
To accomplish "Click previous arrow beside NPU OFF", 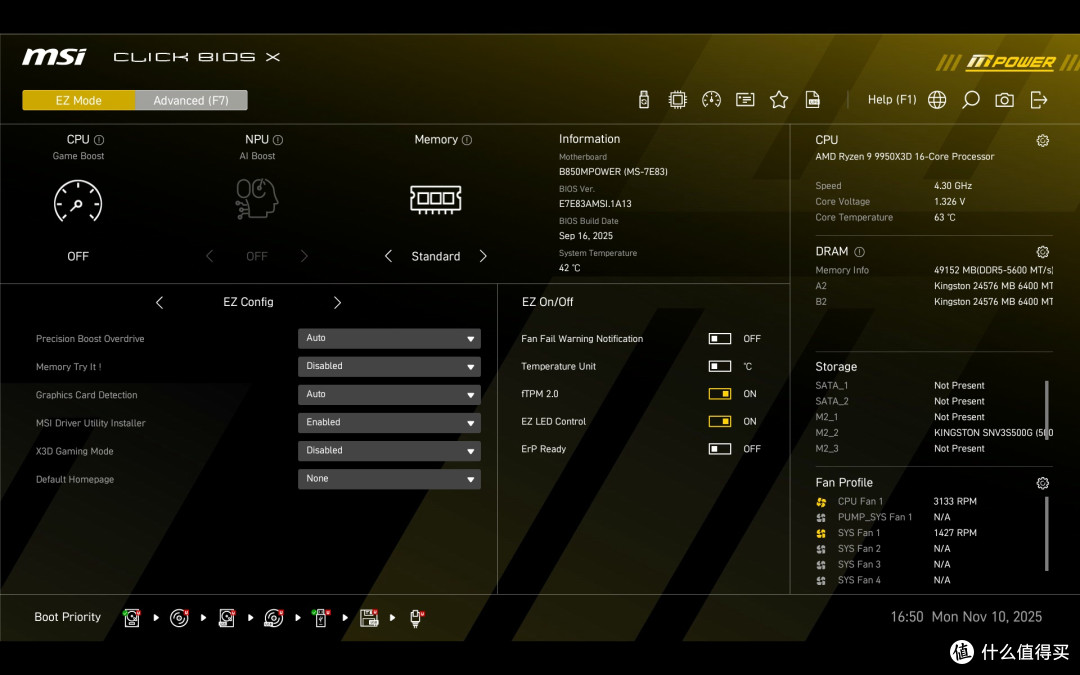I will coord(209,256).
